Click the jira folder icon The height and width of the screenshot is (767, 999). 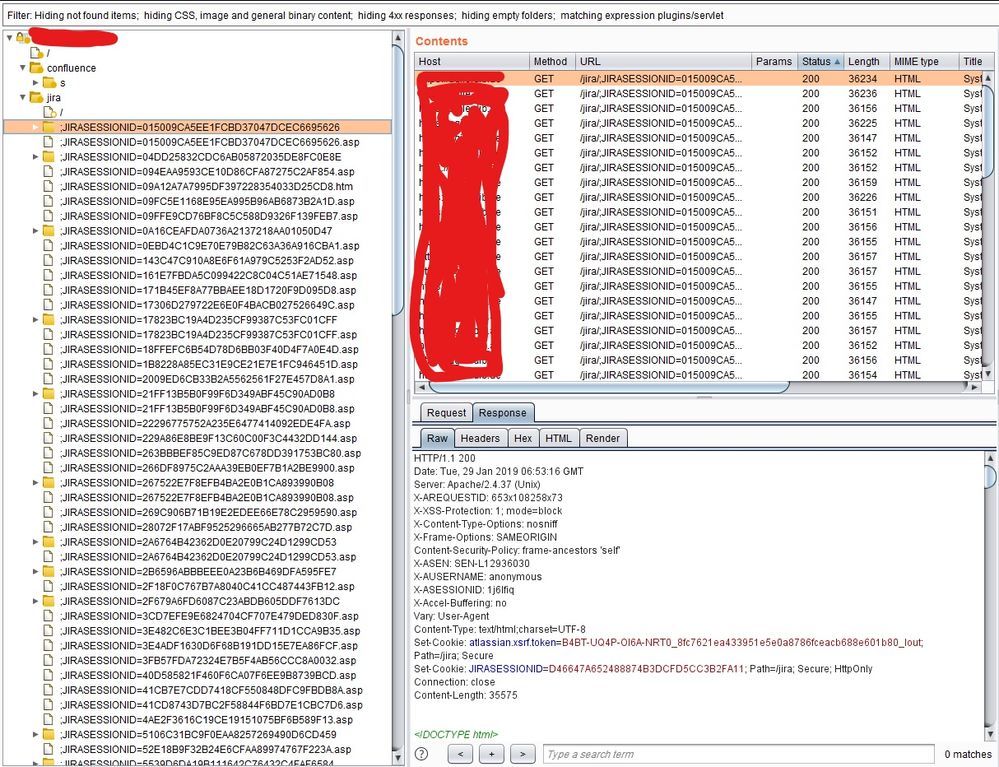coord(36,97)
